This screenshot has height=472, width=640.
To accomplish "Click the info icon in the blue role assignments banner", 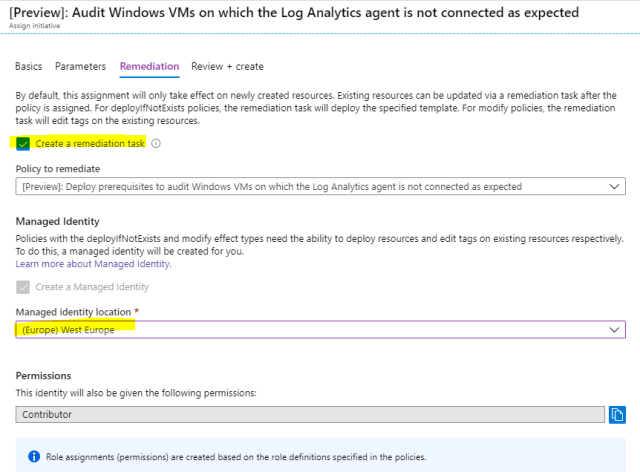I will [34, 457].
